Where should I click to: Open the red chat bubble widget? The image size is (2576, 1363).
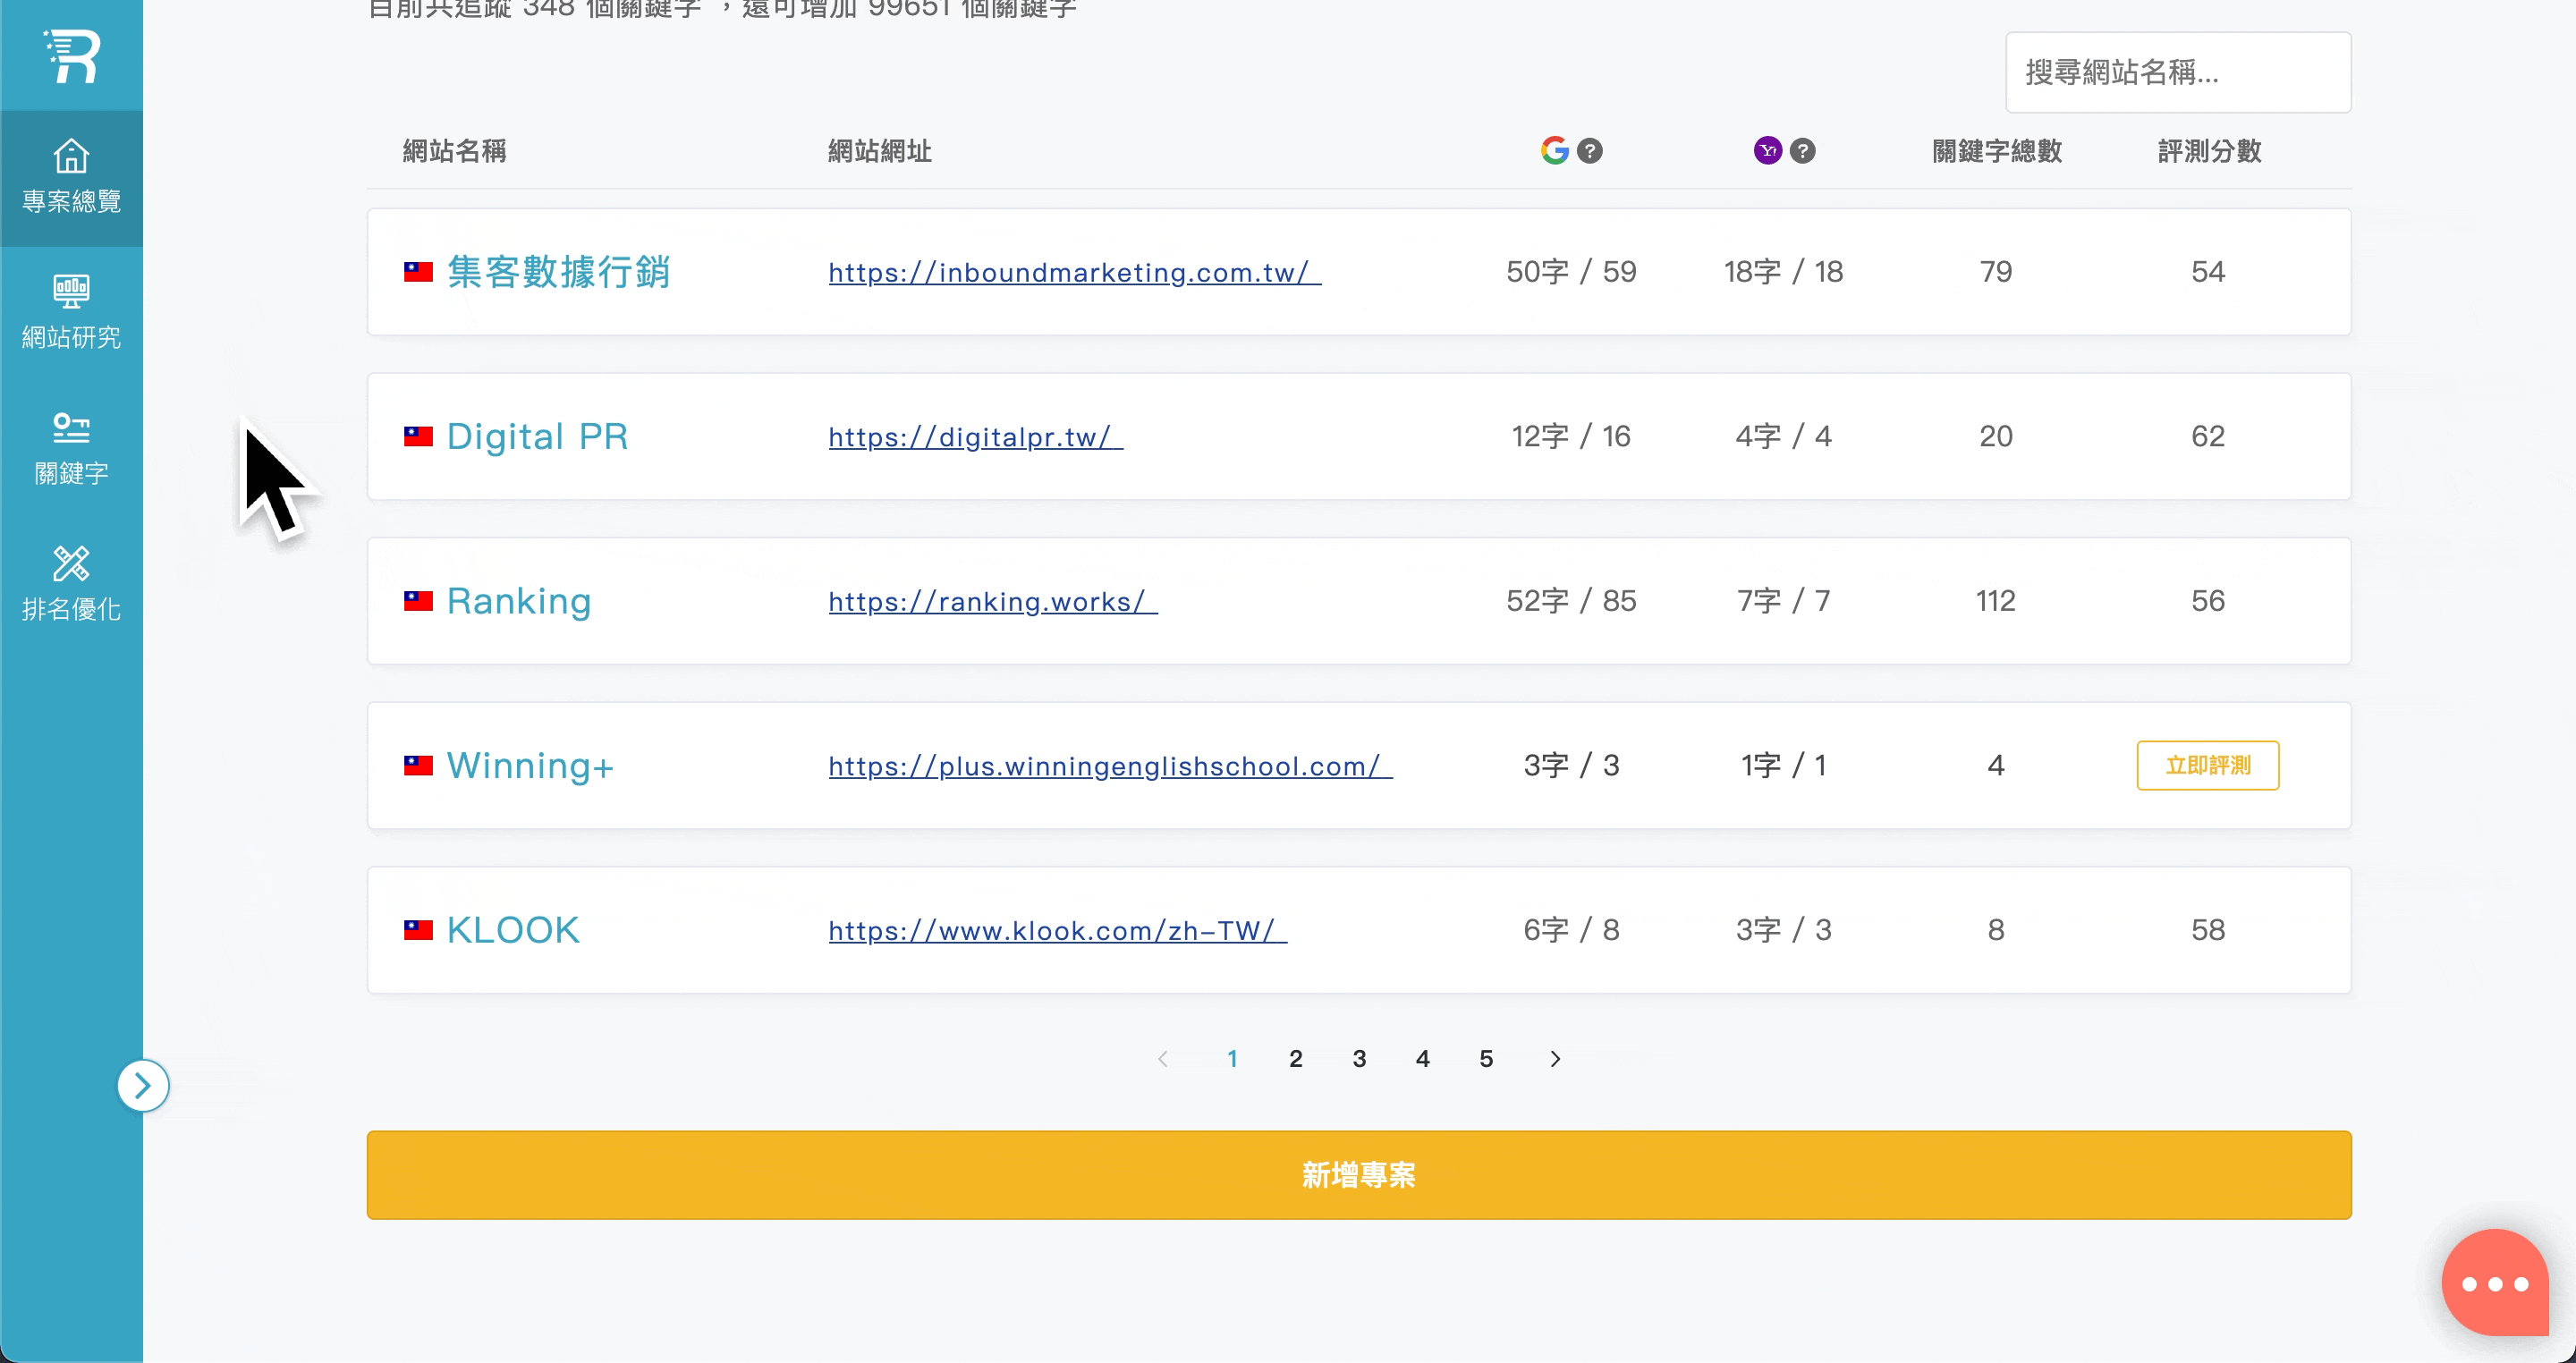[x=2494, y=1283]
